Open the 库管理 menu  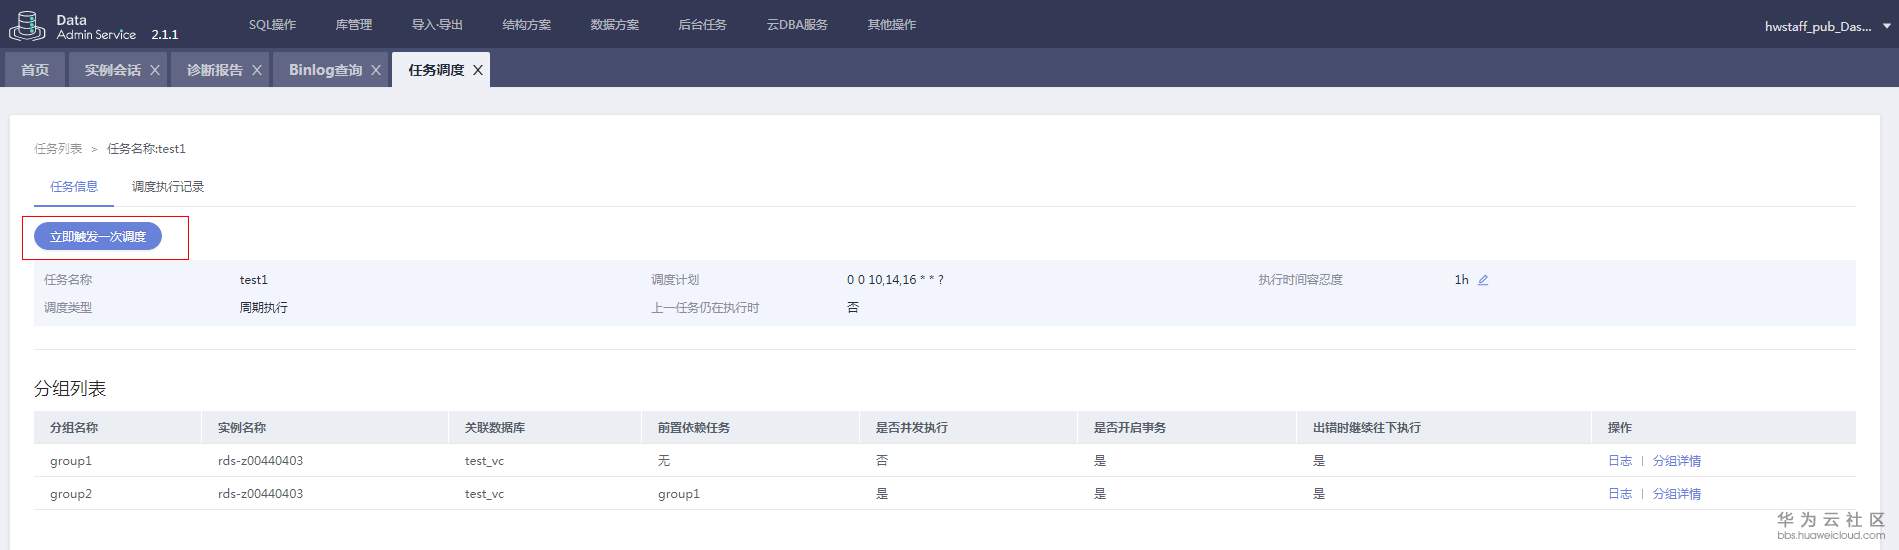(x=354, y=25)
